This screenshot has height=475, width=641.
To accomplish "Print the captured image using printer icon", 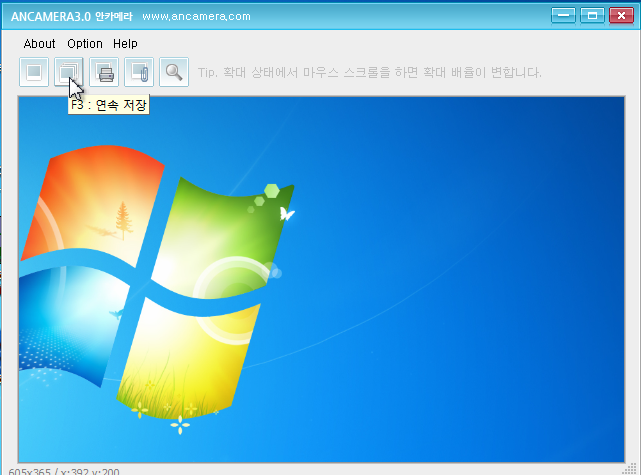I will click(x=104, y=72).
